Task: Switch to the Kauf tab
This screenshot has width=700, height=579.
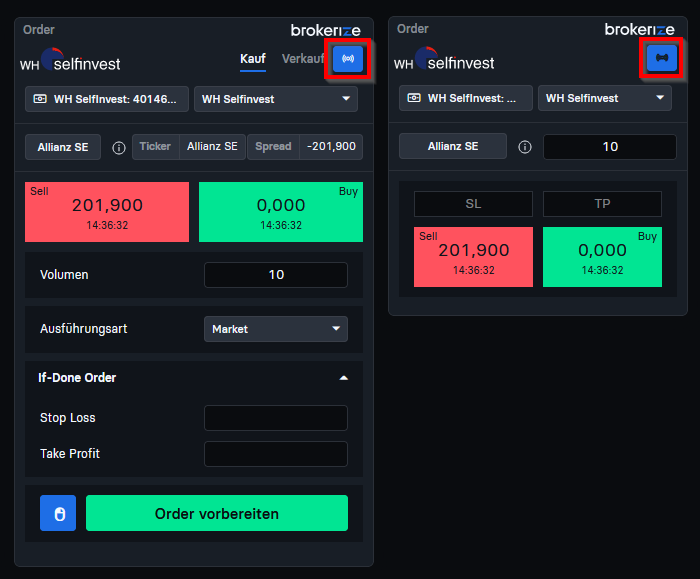Action: pyautogui.click(x=253, y=59)
